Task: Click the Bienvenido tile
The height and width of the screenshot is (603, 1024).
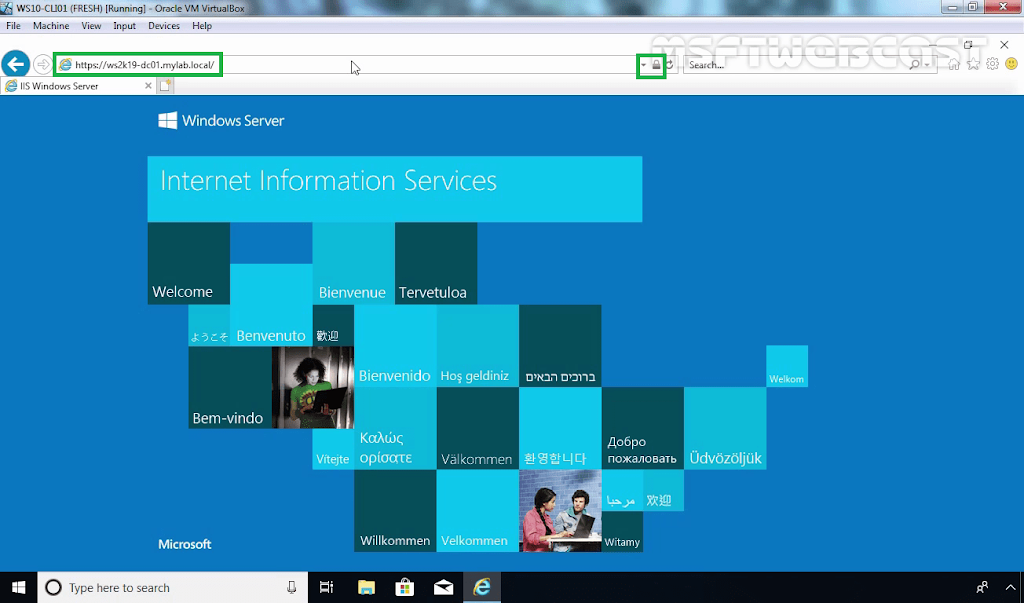Action: 395,346
